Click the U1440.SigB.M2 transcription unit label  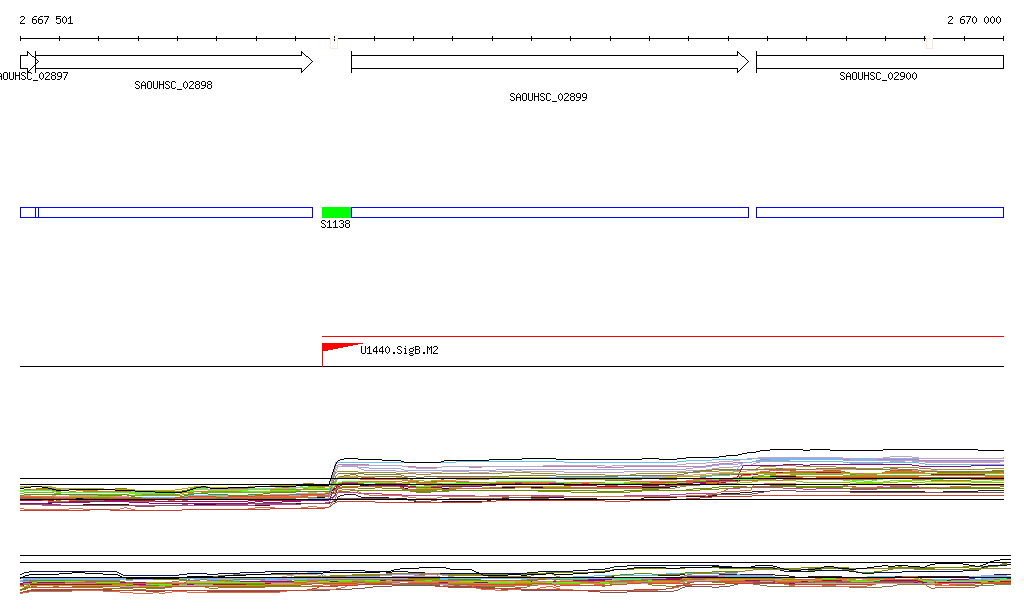pyautogui.click(x=399, y=351)
